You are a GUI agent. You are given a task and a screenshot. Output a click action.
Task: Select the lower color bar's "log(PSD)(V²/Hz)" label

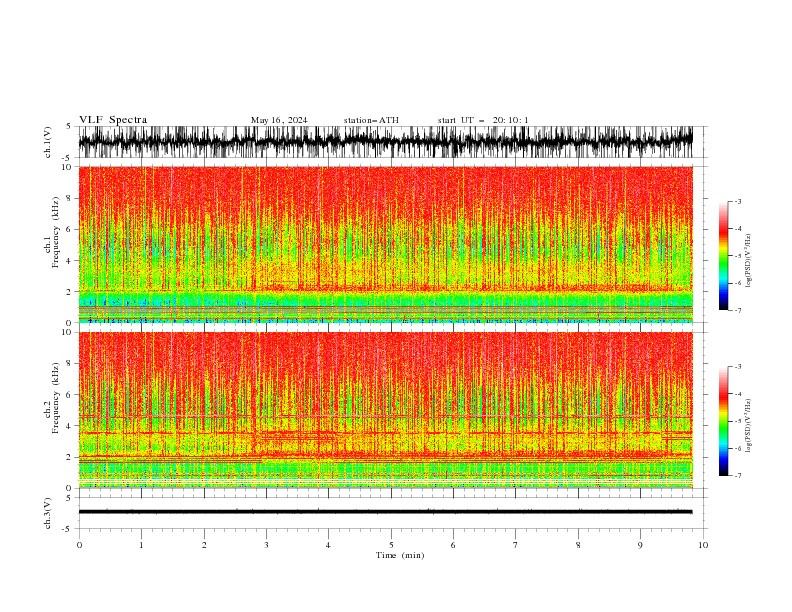click(x=749, y=426)
